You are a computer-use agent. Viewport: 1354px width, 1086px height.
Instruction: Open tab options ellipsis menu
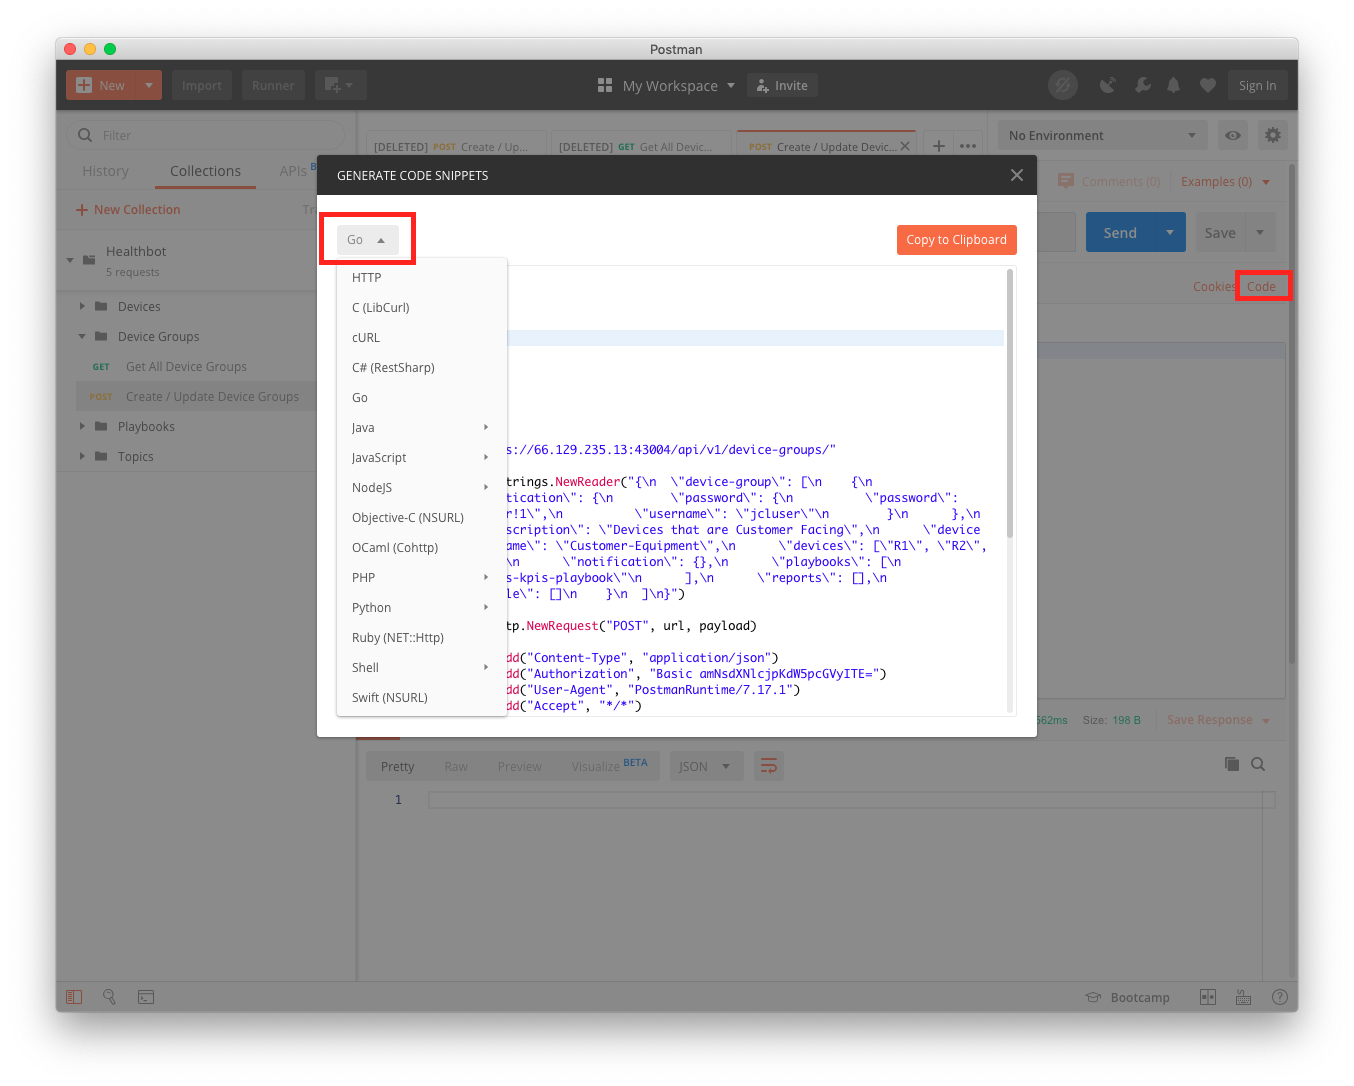click(967, 146)
